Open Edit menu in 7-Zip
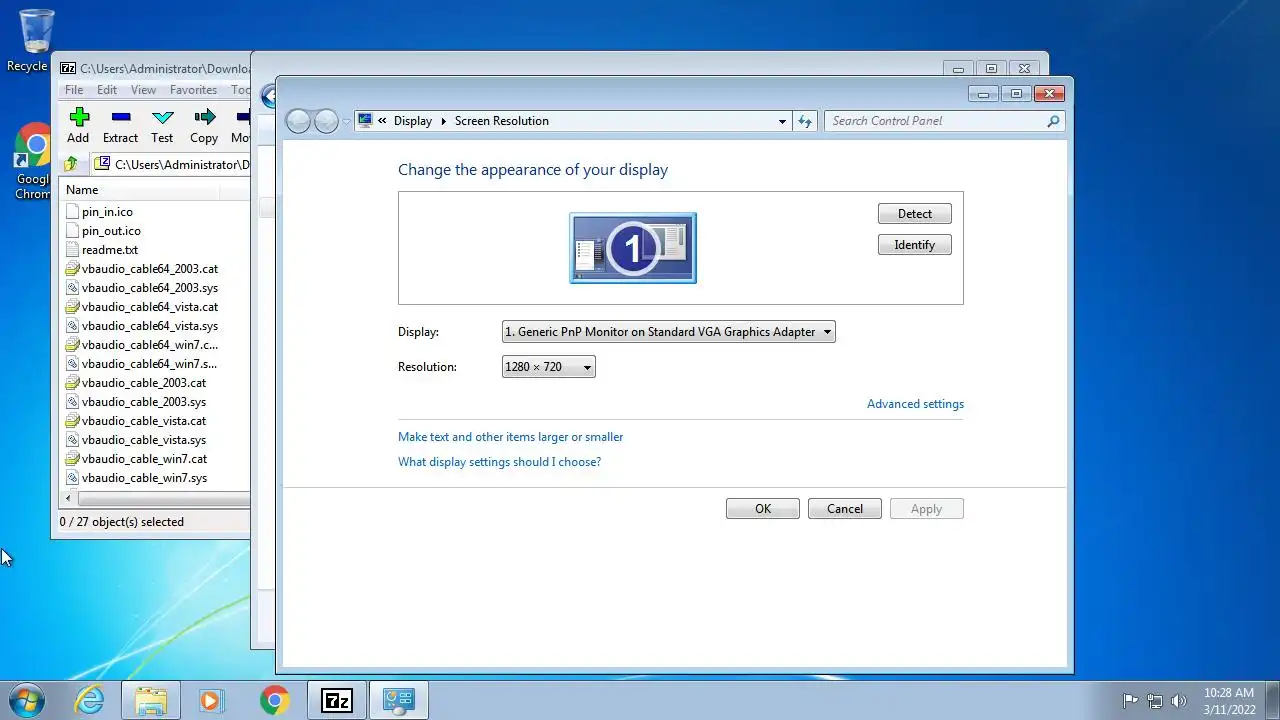 tap(107, 90)
